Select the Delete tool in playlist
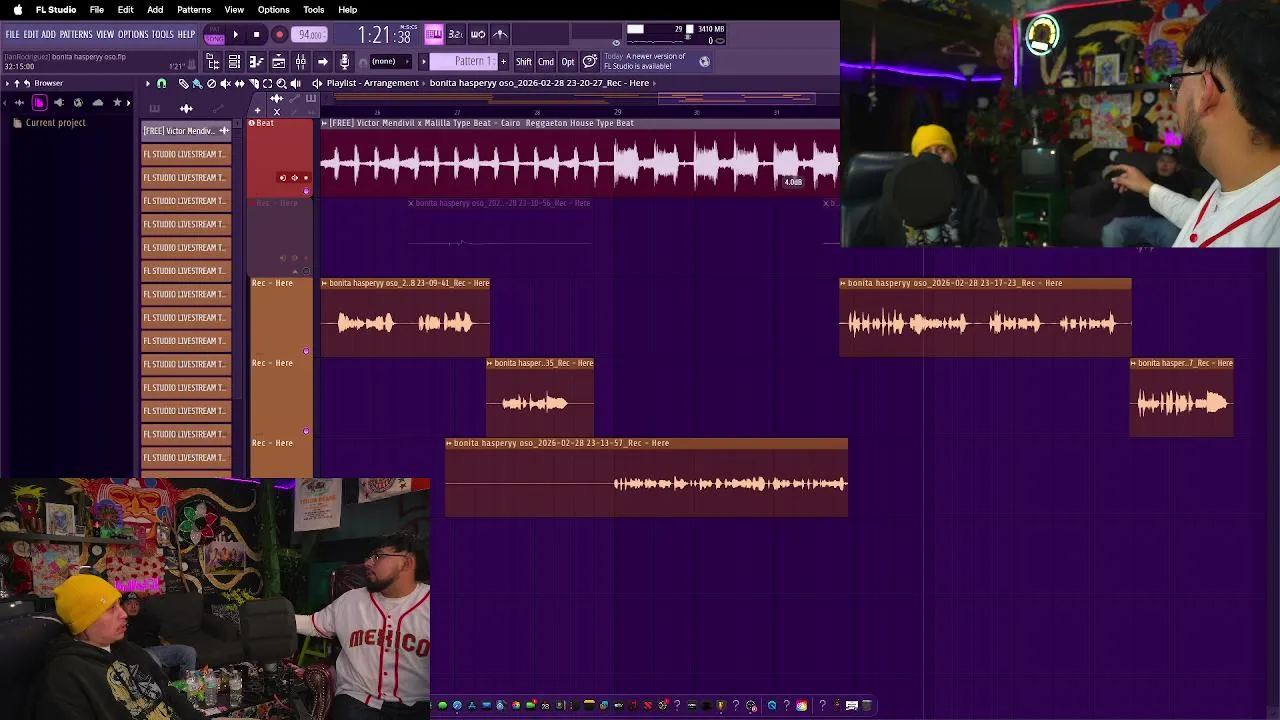The width and height of the screenshot is (1280, 720). coord(211,84)
